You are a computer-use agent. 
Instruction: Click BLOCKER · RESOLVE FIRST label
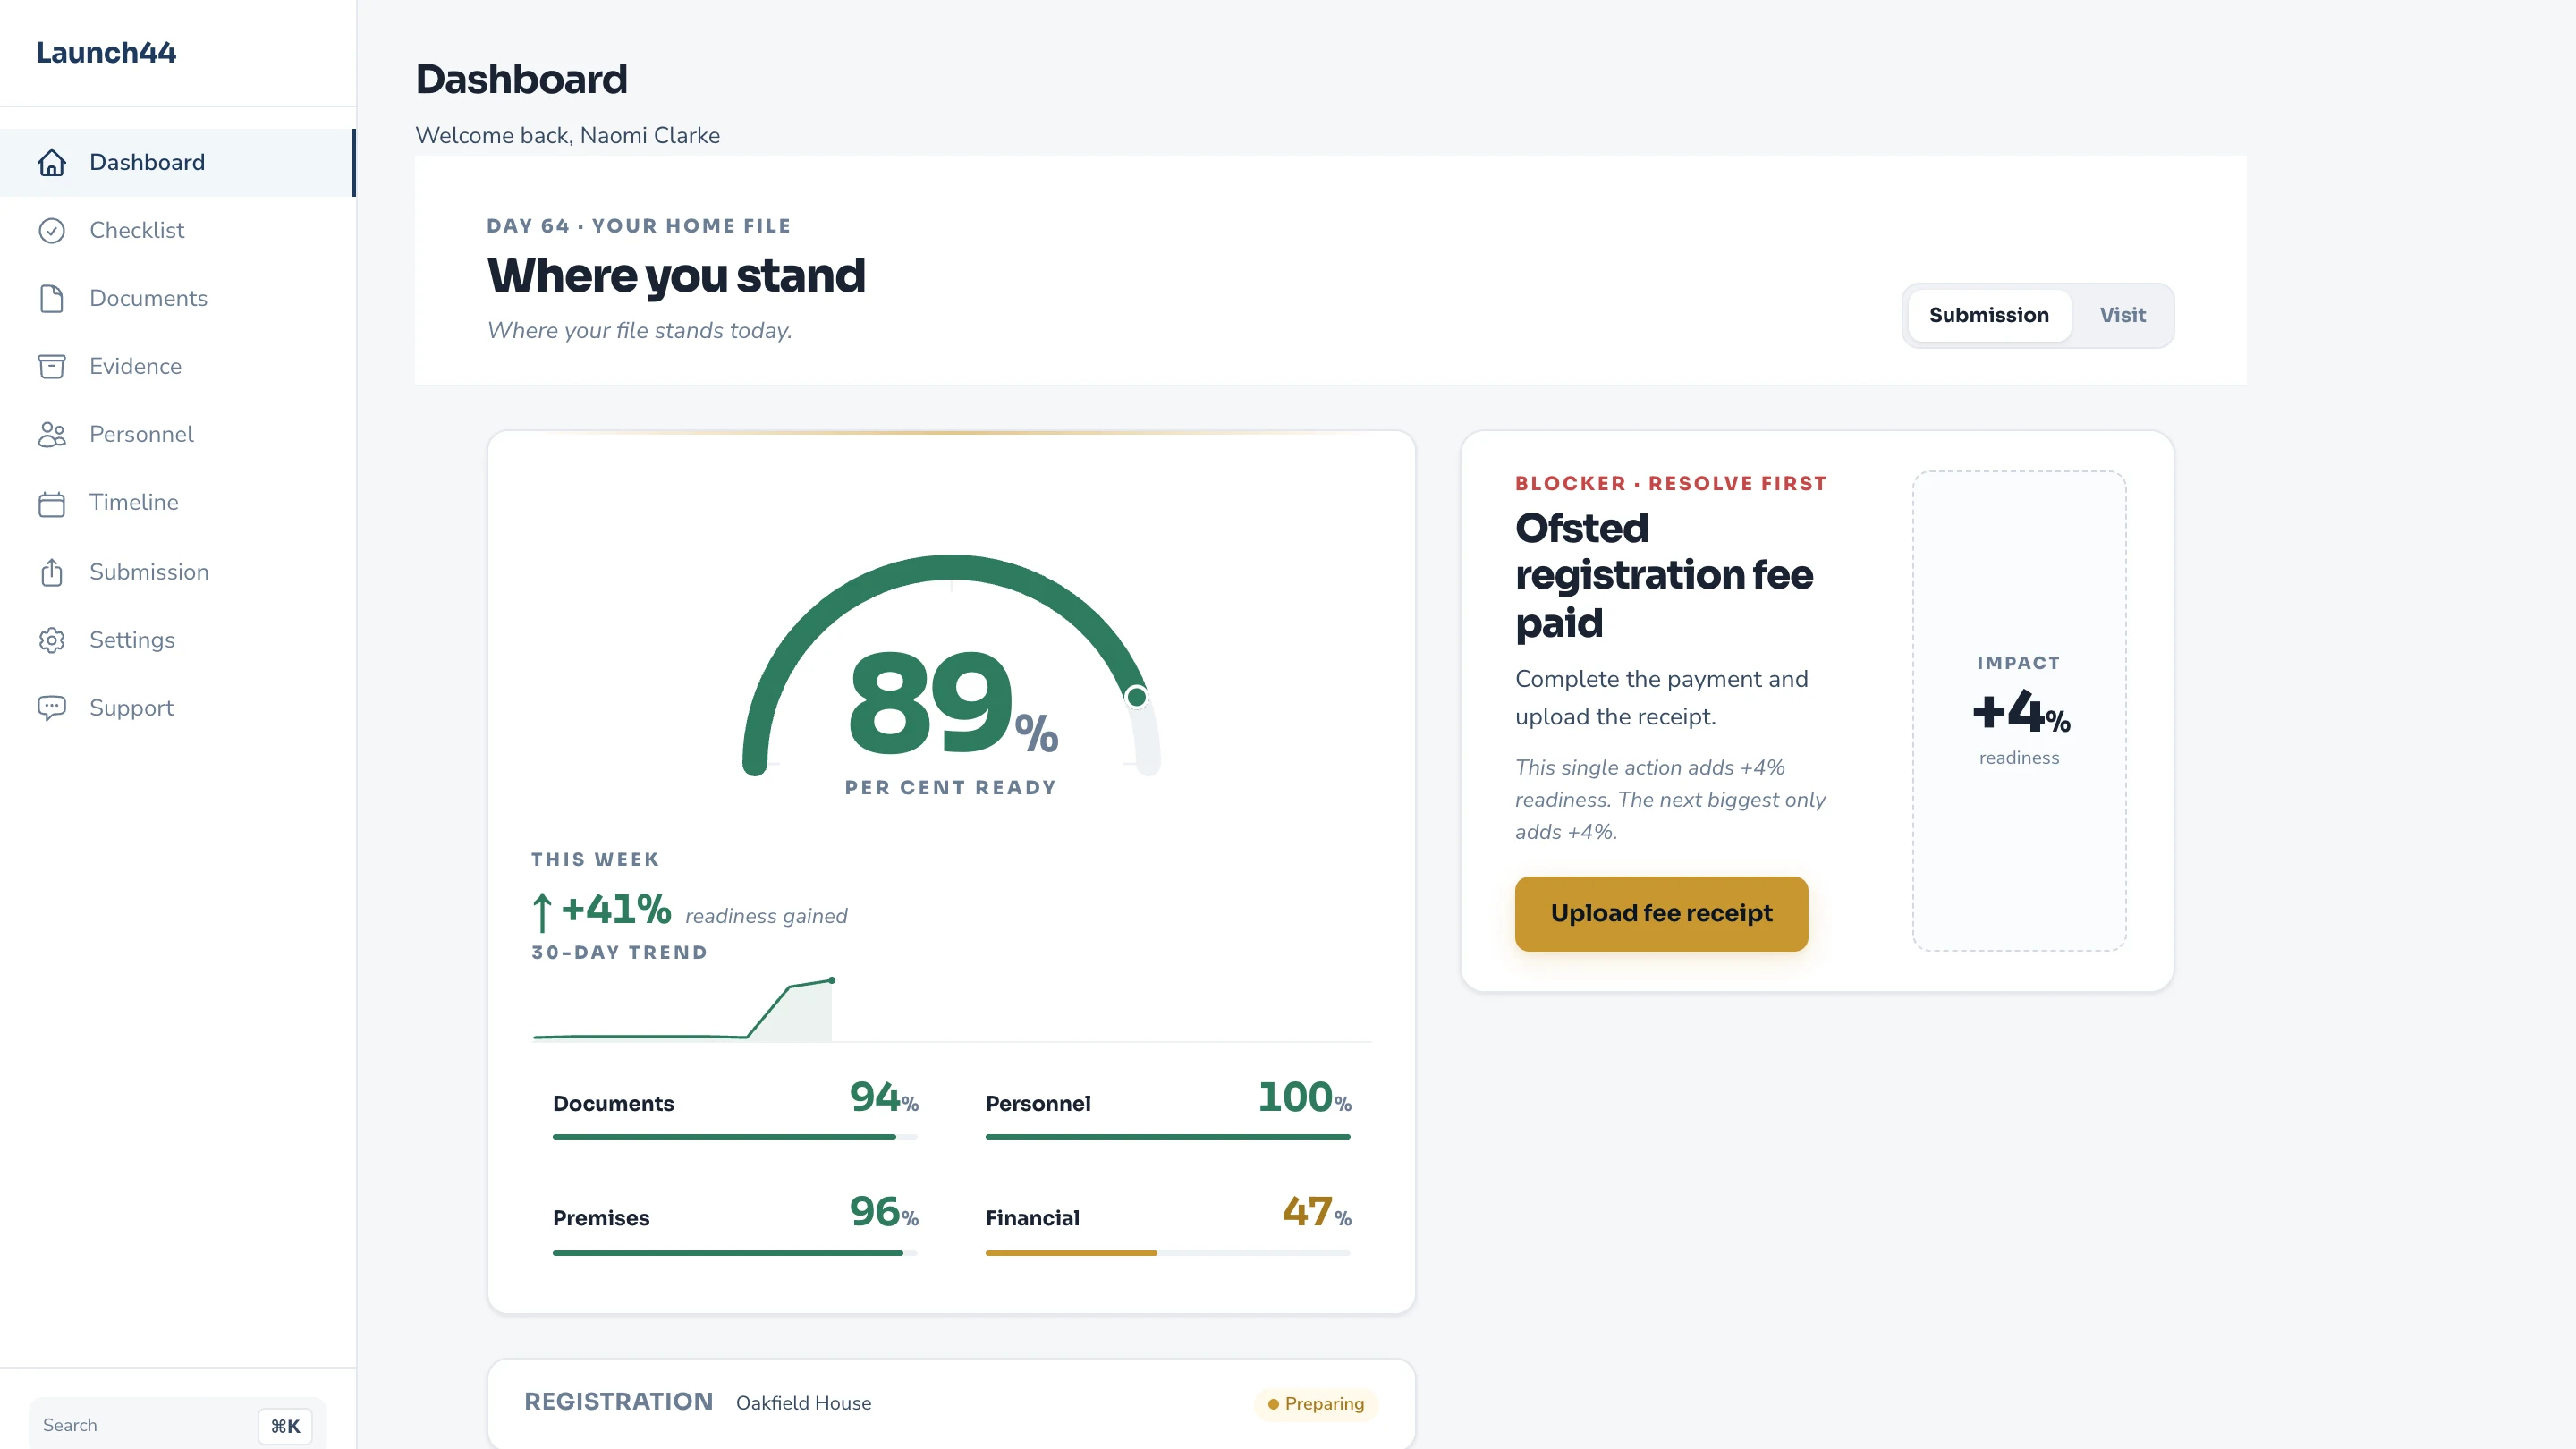tap(1670, 483)
